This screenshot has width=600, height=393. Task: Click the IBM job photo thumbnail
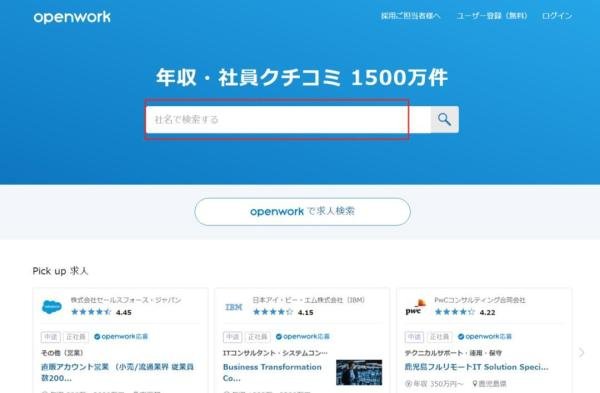359,372
